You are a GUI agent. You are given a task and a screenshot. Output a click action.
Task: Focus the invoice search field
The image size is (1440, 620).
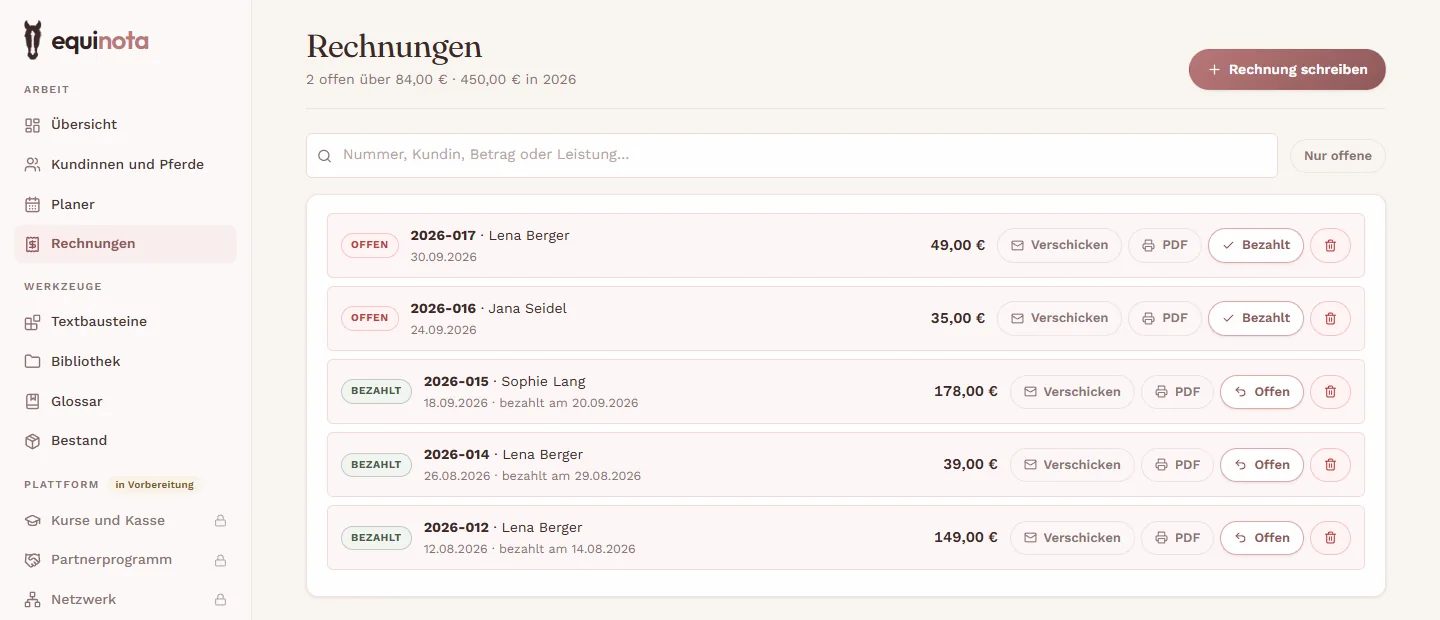pyautogui.click(x=792, y=156)
